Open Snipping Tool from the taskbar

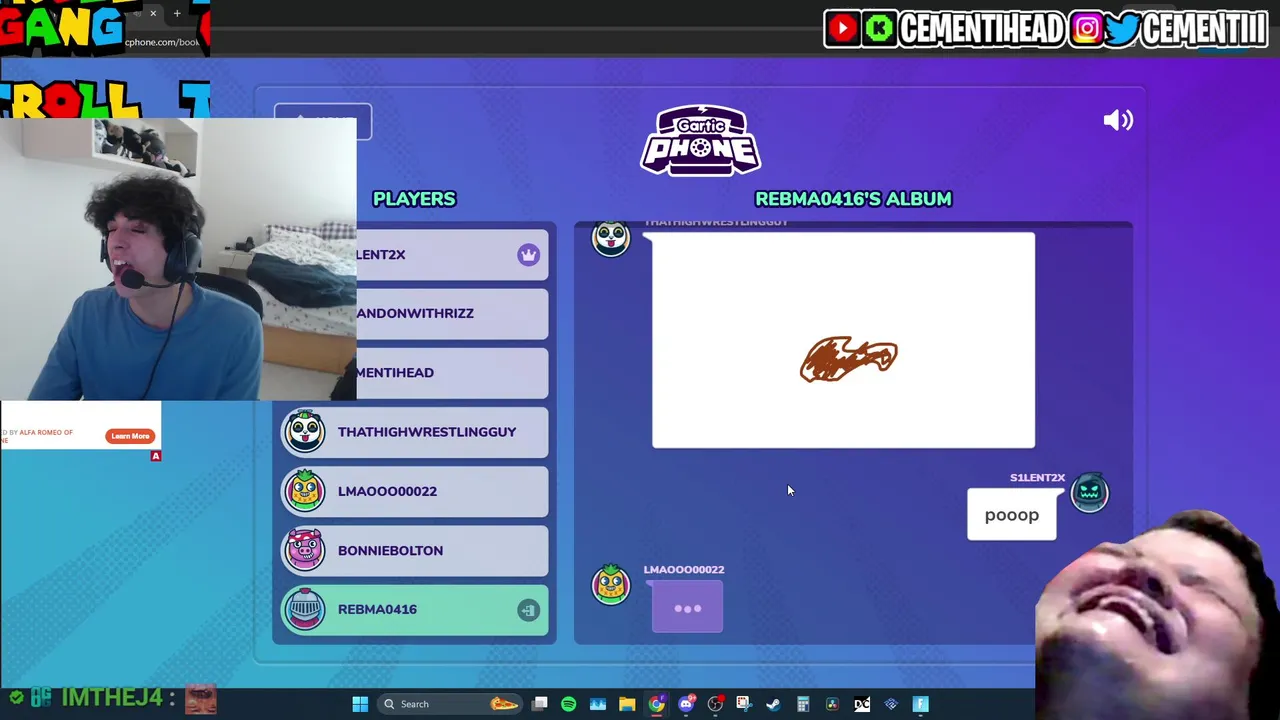click(744, 704)
